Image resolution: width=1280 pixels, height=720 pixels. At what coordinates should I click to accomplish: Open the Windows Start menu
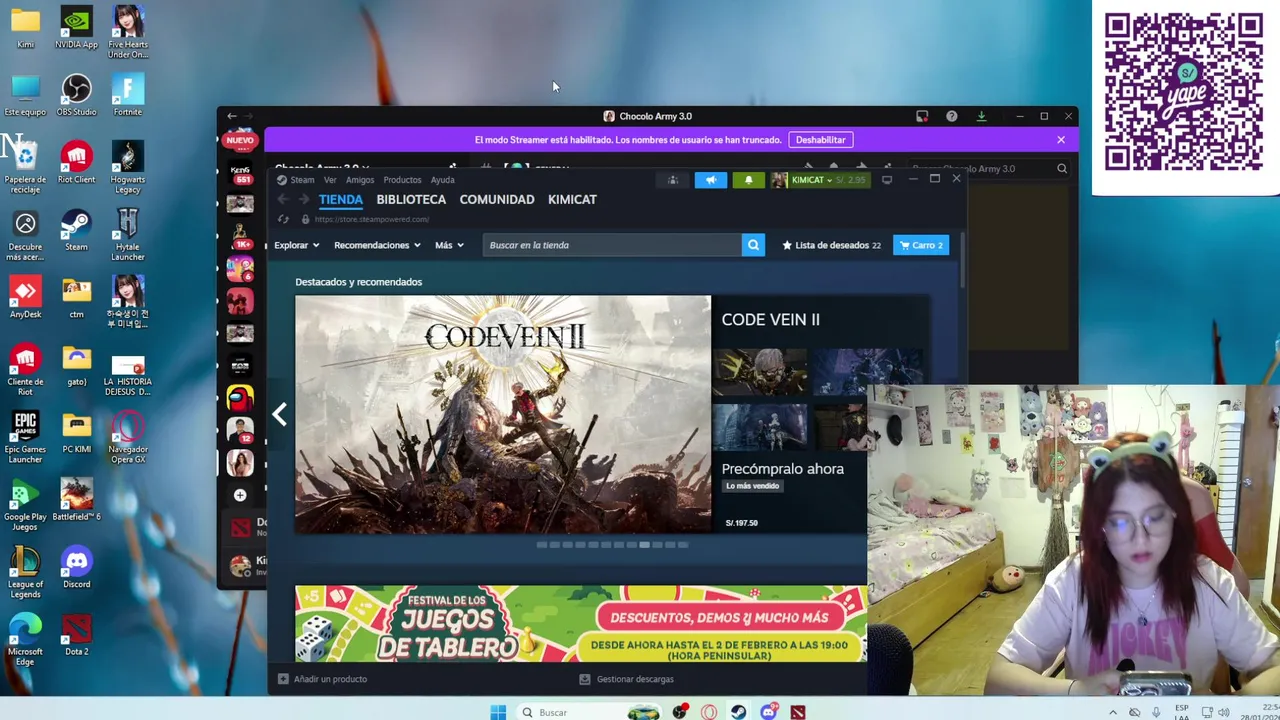coord(498,712)
